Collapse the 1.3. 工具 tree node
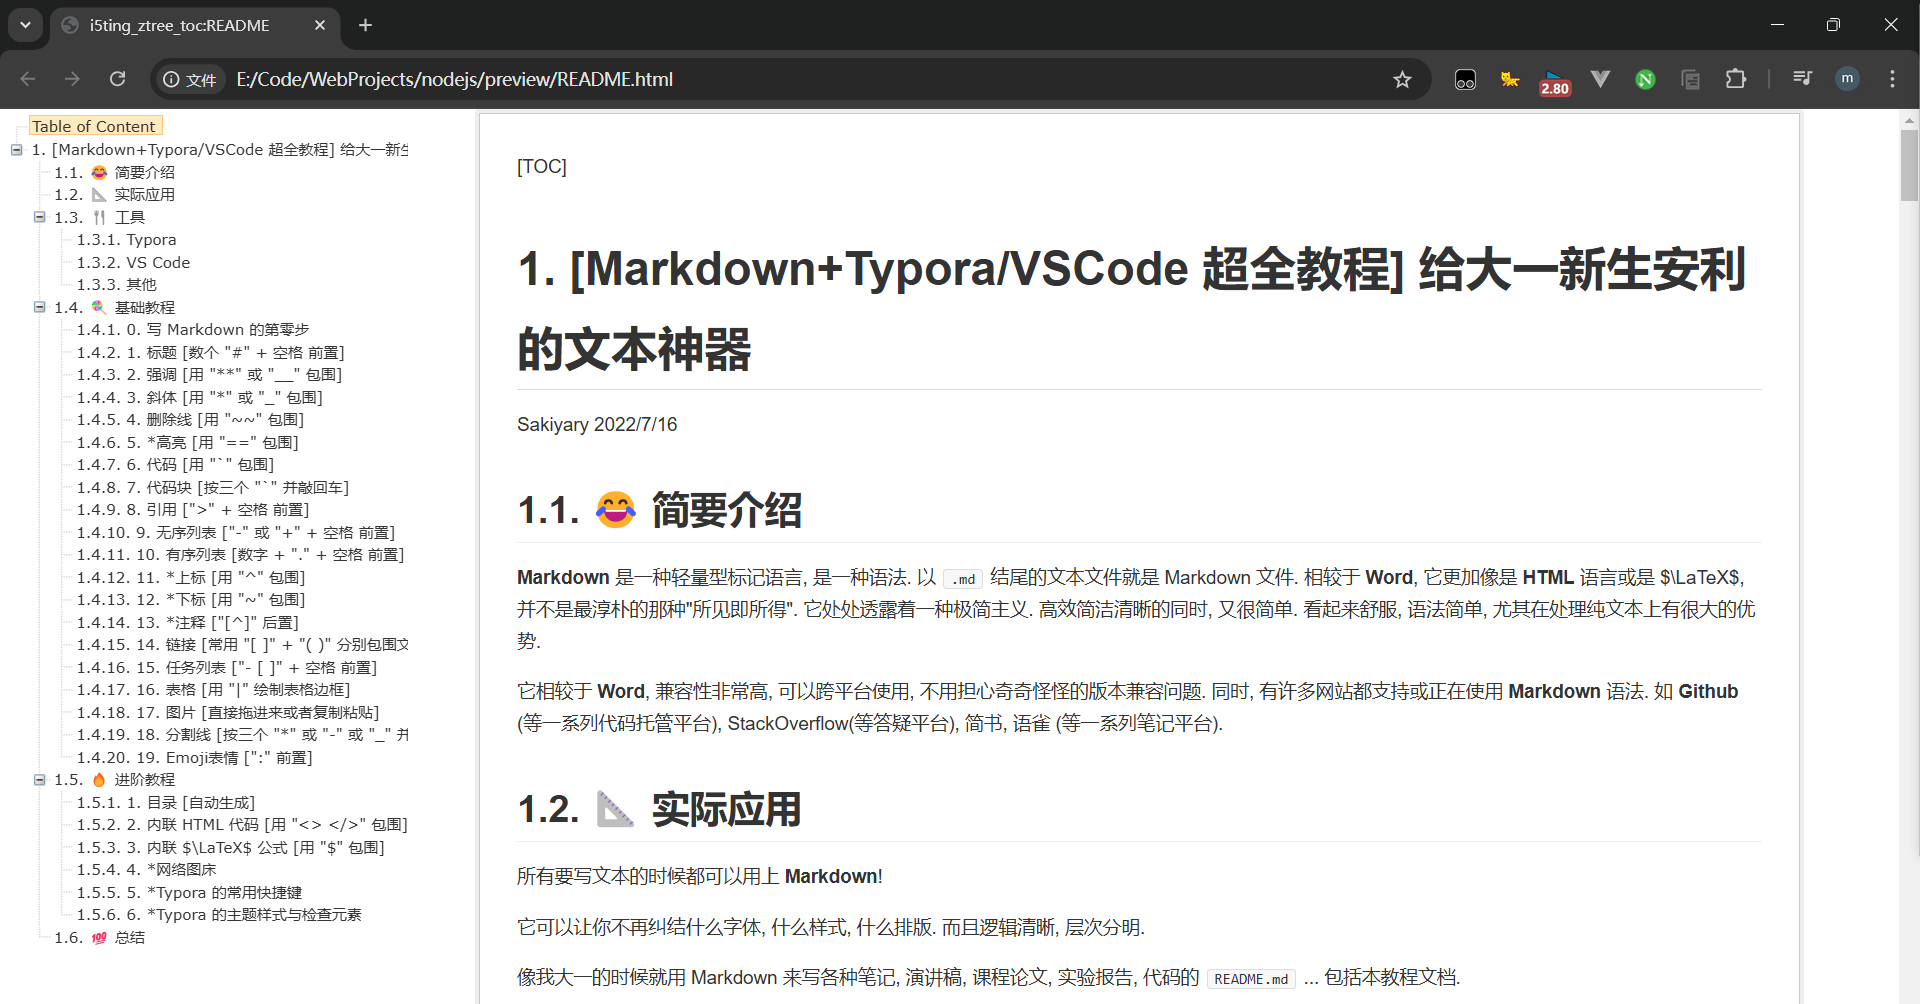Screen dimensions: 1920x1004 pos(39,217)
